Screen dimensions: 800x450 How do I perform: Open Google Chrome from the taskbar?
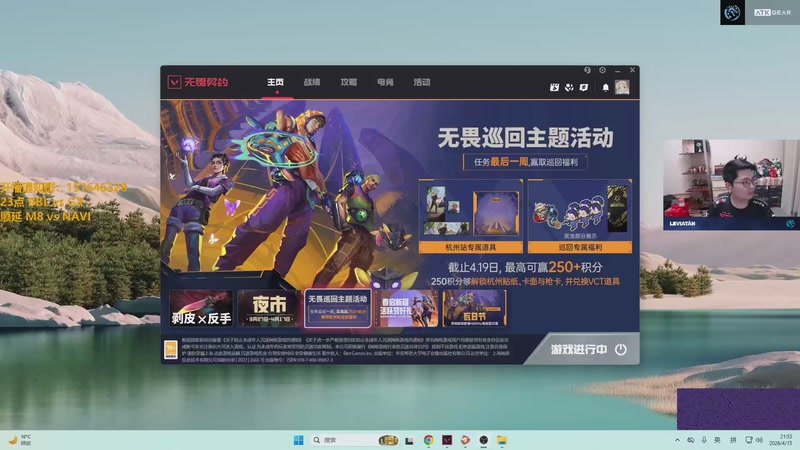pos(429,440)
